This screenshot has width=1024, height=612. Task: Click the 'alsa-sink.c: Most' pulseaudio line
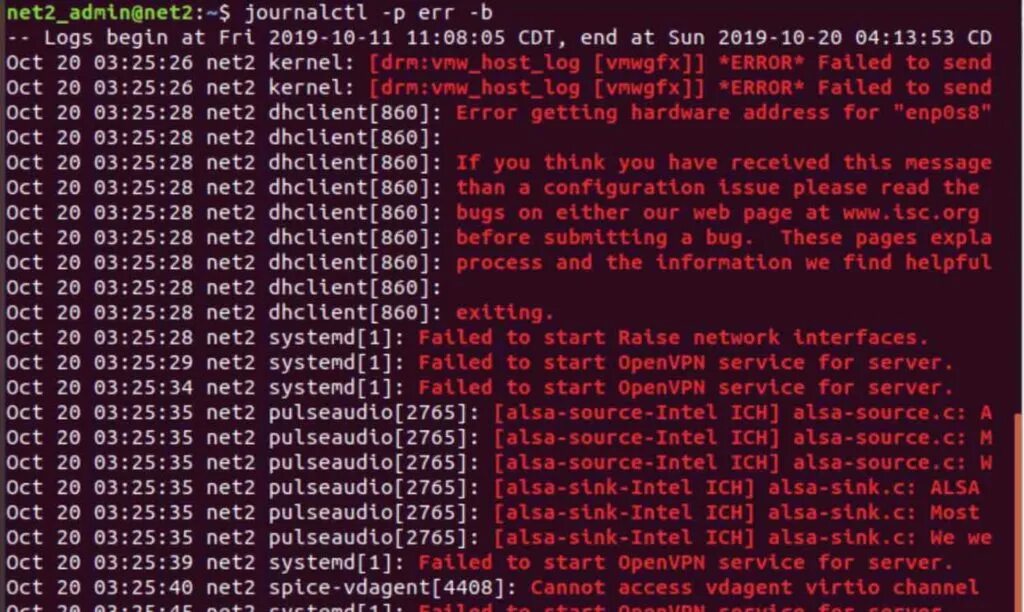click(x=492, y=512)
